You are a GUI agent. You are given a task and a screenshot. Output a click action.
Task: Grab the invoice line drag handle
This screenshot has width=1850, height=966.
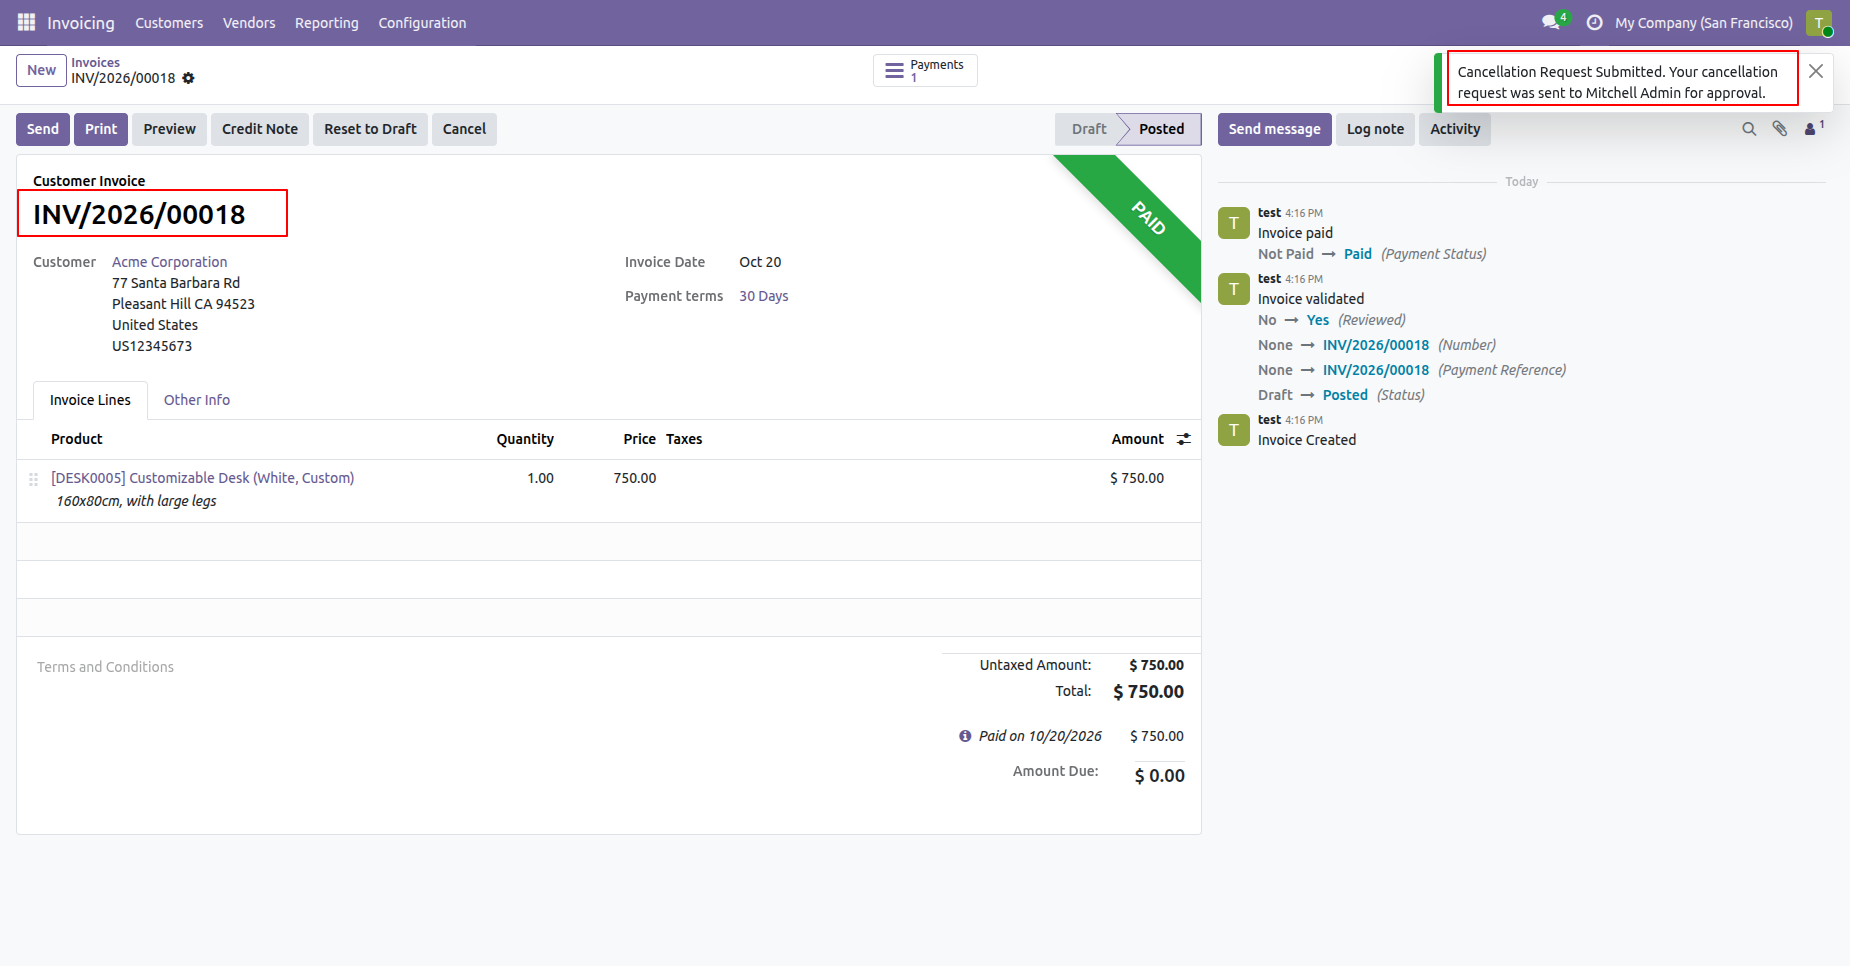[x=33, y=479]
